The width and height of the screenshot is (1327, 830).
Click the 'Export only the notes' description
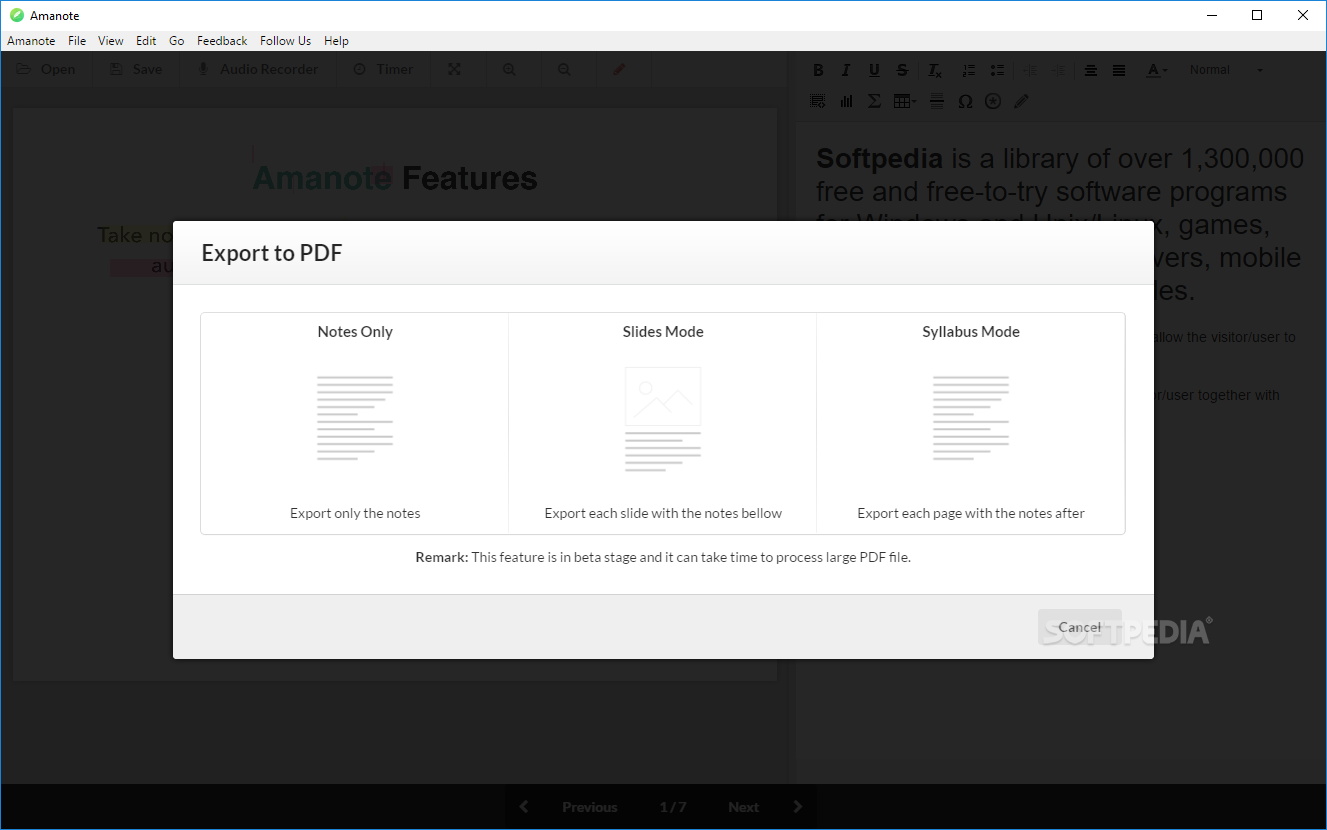click(x=355, y=513)
